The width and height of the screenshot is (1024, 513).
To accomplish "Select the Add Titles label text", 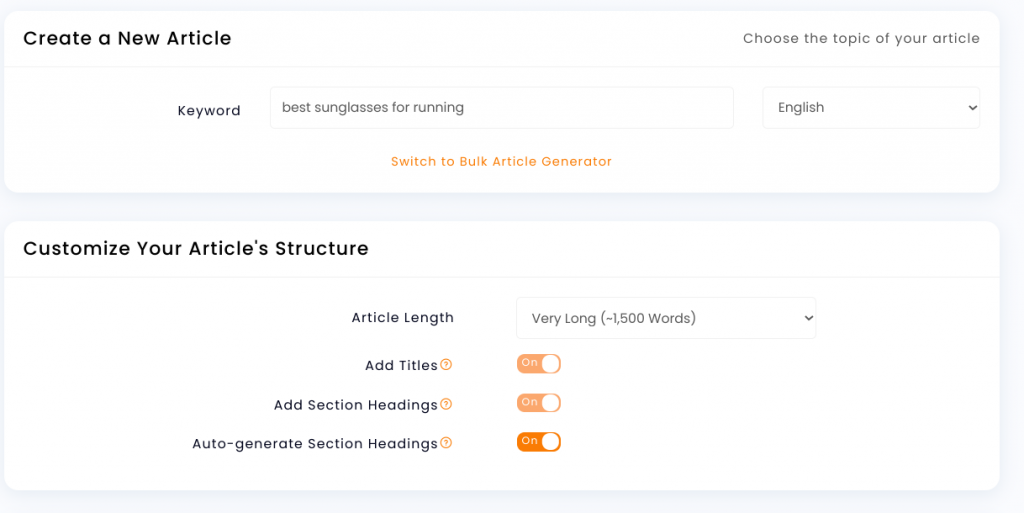I will point(401,365).
